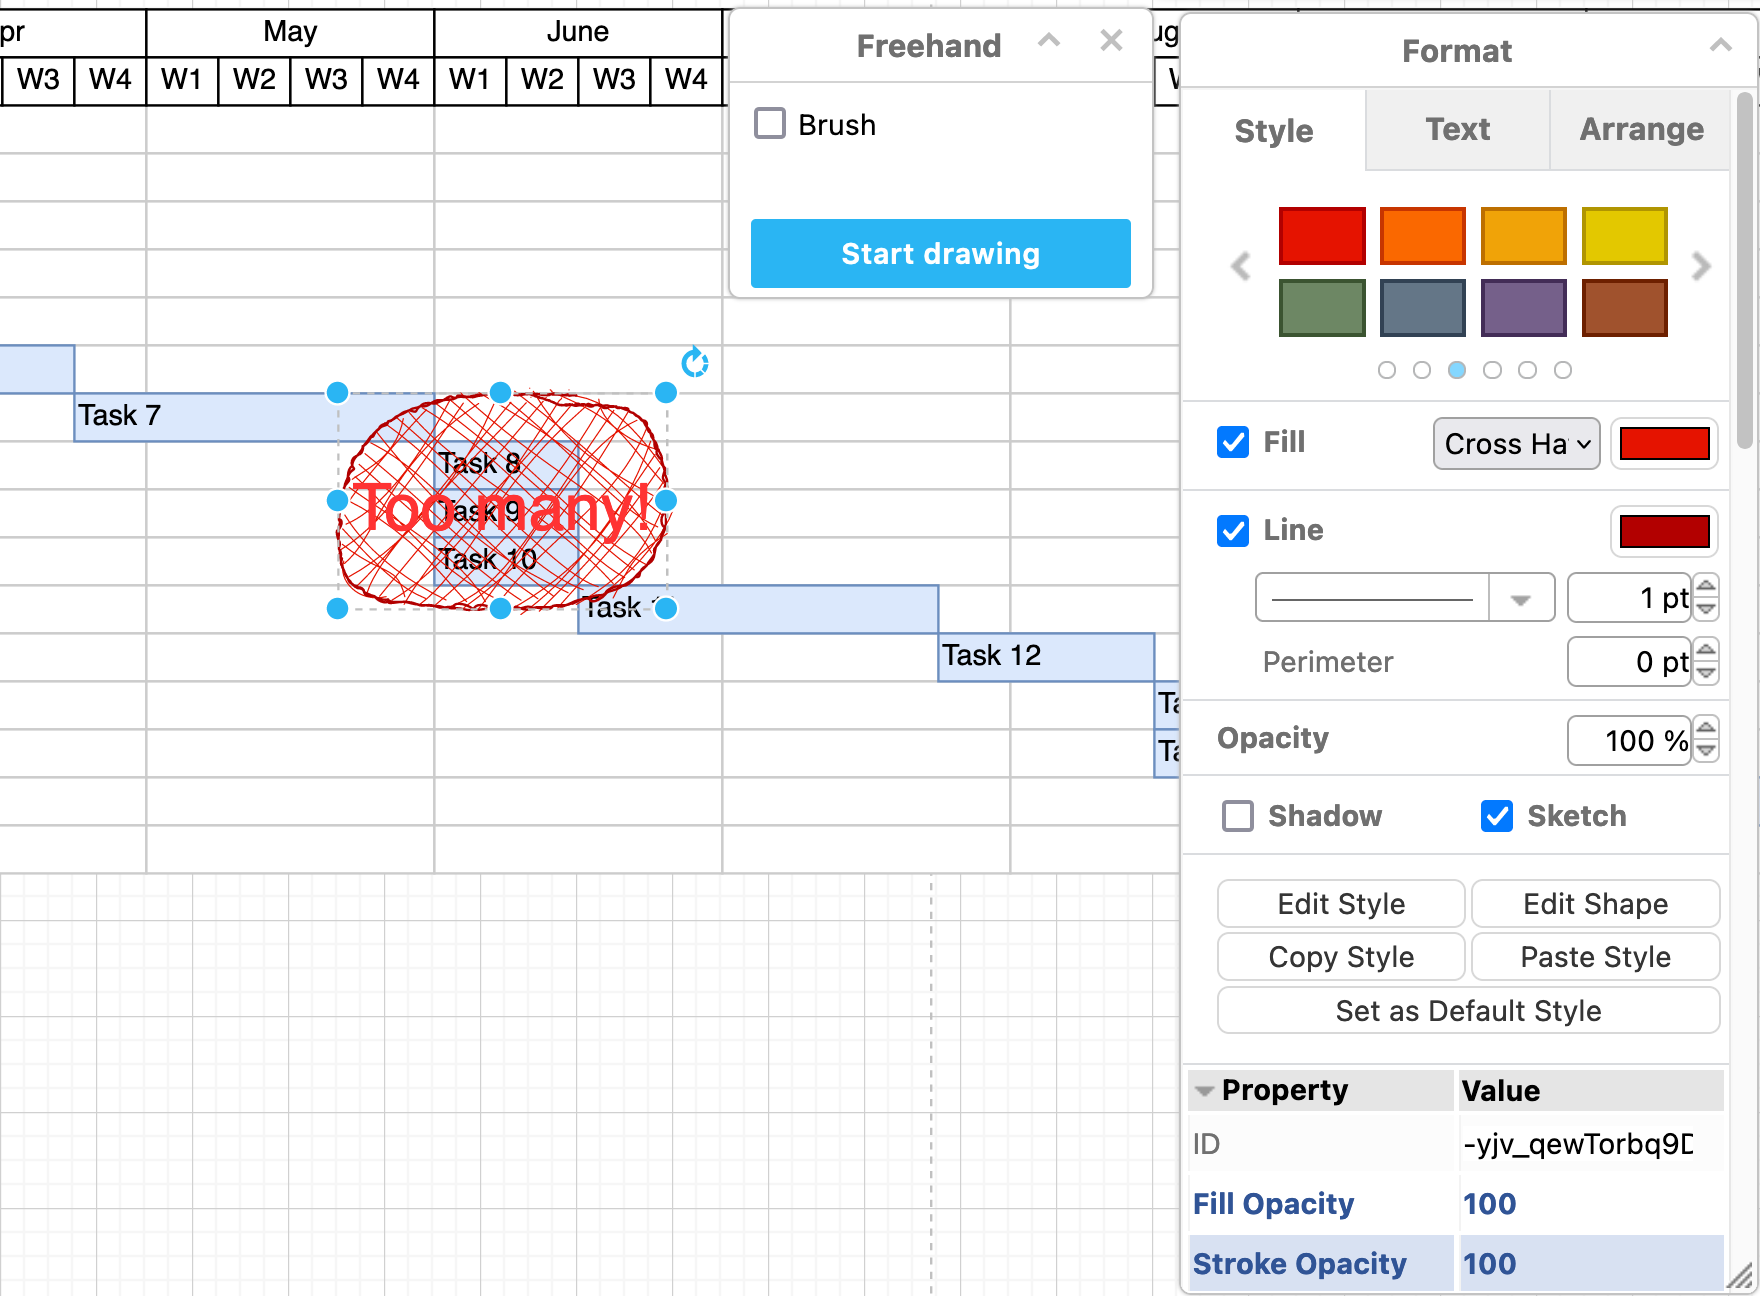Enable the Shadow effect
Screen dimensions: 1760x1296
[x=1238, y=816]
